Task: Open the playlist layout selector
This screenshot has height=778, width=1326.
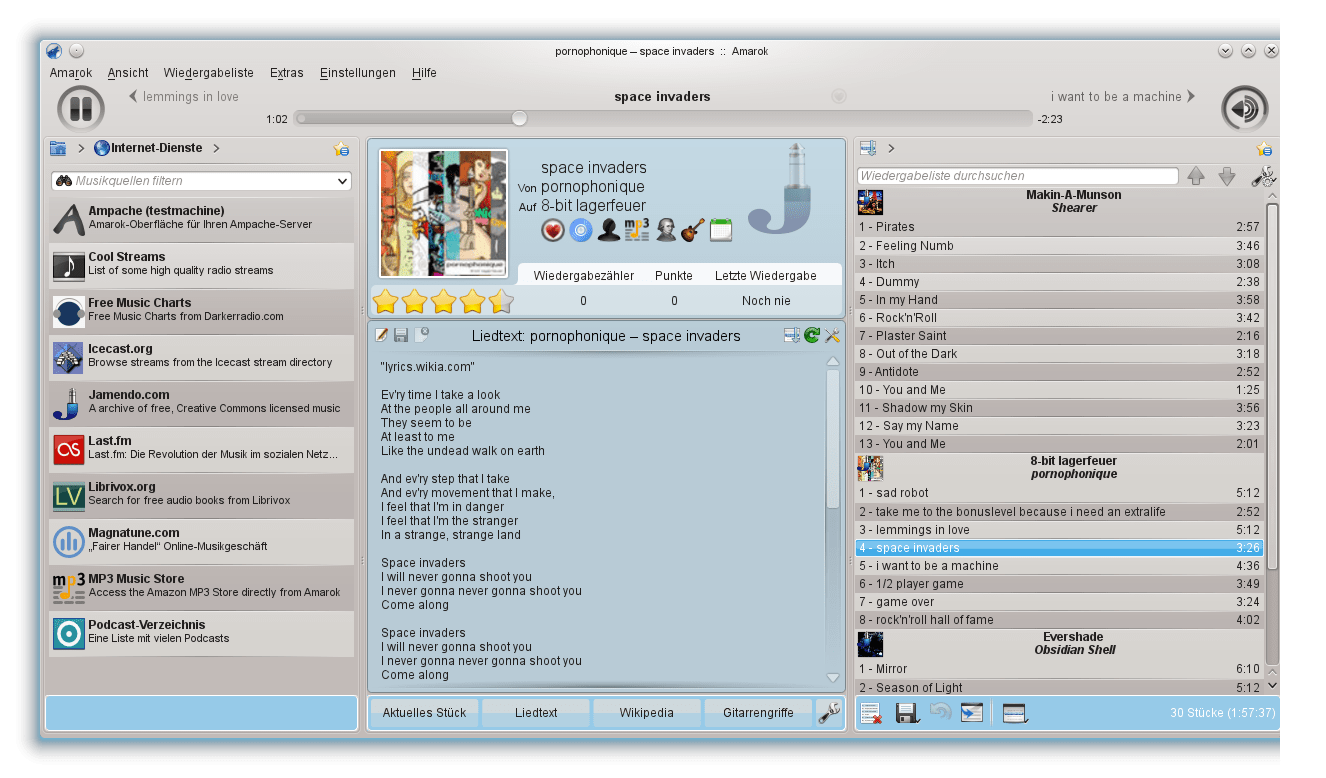Action: (x=1015, y=713)
